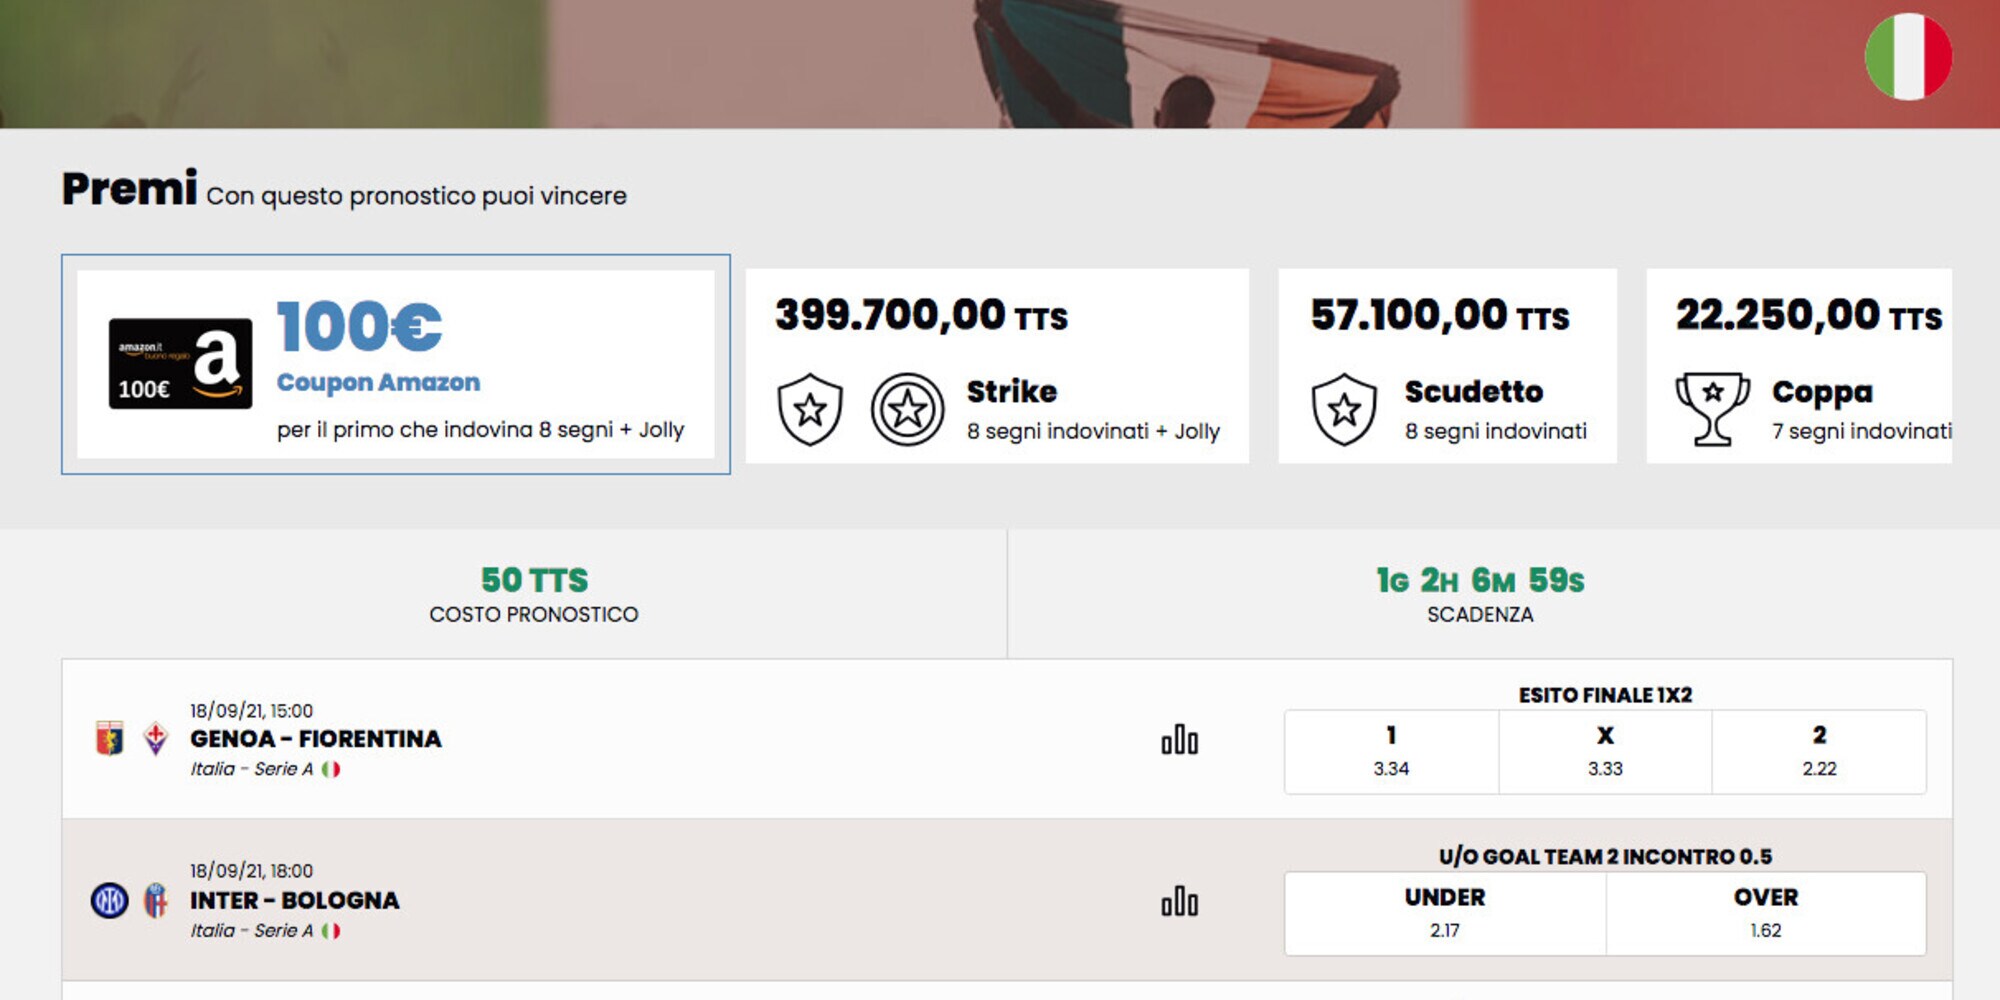This screenshot has height=1000, width=2000.
Task: Click the Scudetto shield star icon
Action: (x=1344, y=409)
